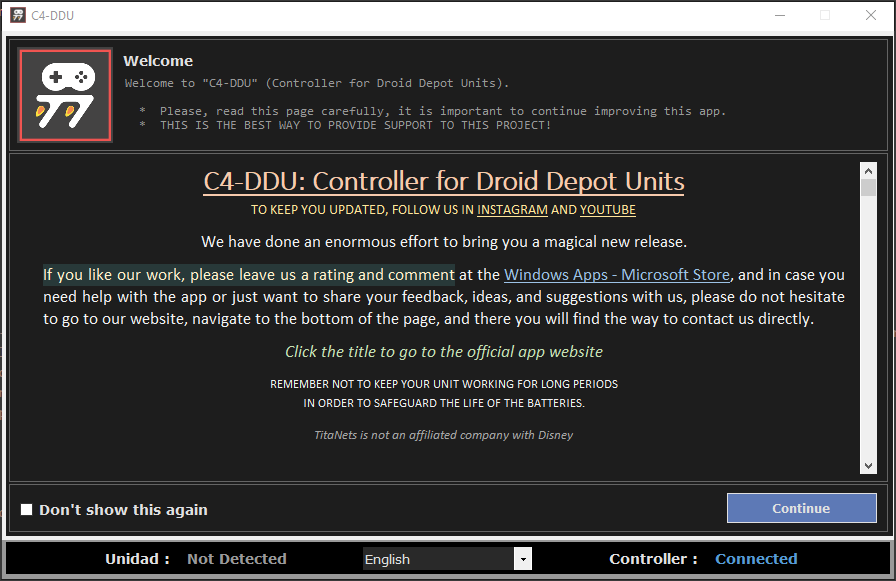
Task: Click the C4-DDU gamepad logo image
Action: tap(65, 95)
